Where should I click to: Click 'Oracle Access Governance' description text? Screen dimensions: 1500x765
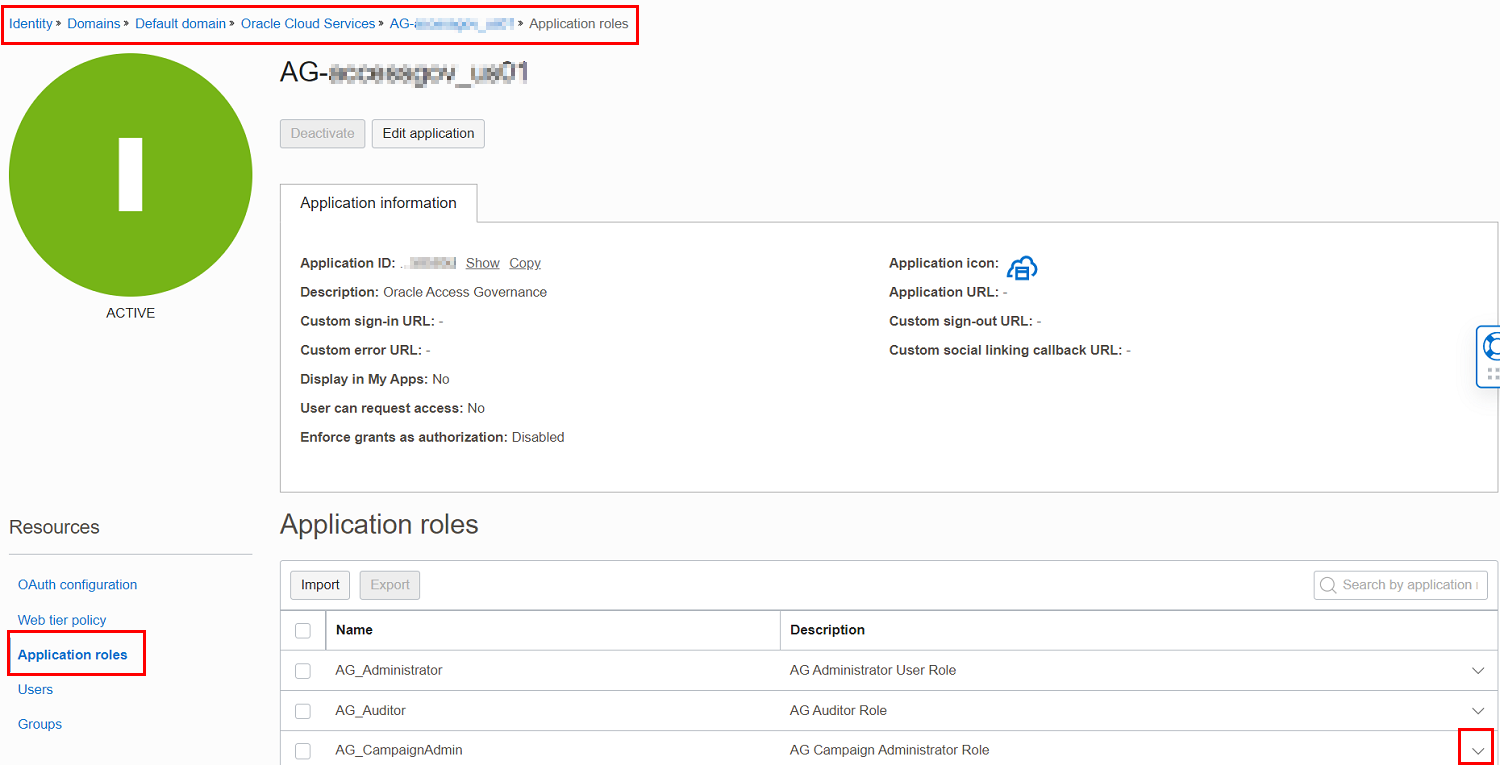point(465,292)
